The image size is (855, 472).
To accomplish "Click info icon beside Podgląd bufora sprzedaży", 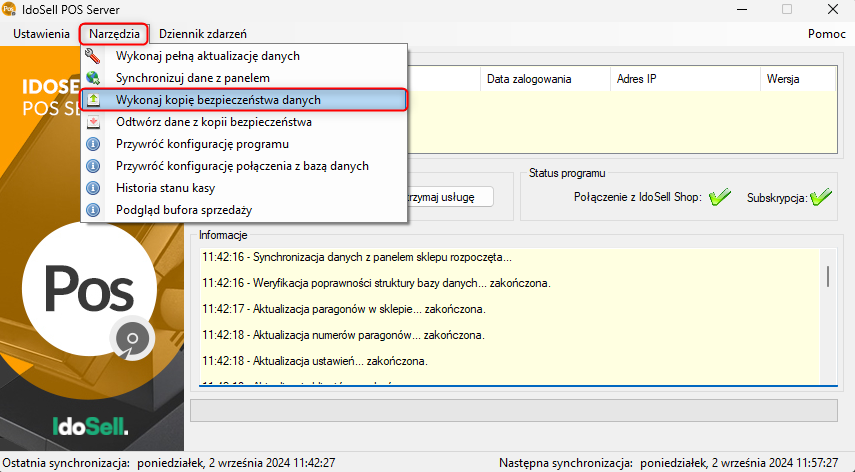I will pyautogui.click(x=93, y=210).
